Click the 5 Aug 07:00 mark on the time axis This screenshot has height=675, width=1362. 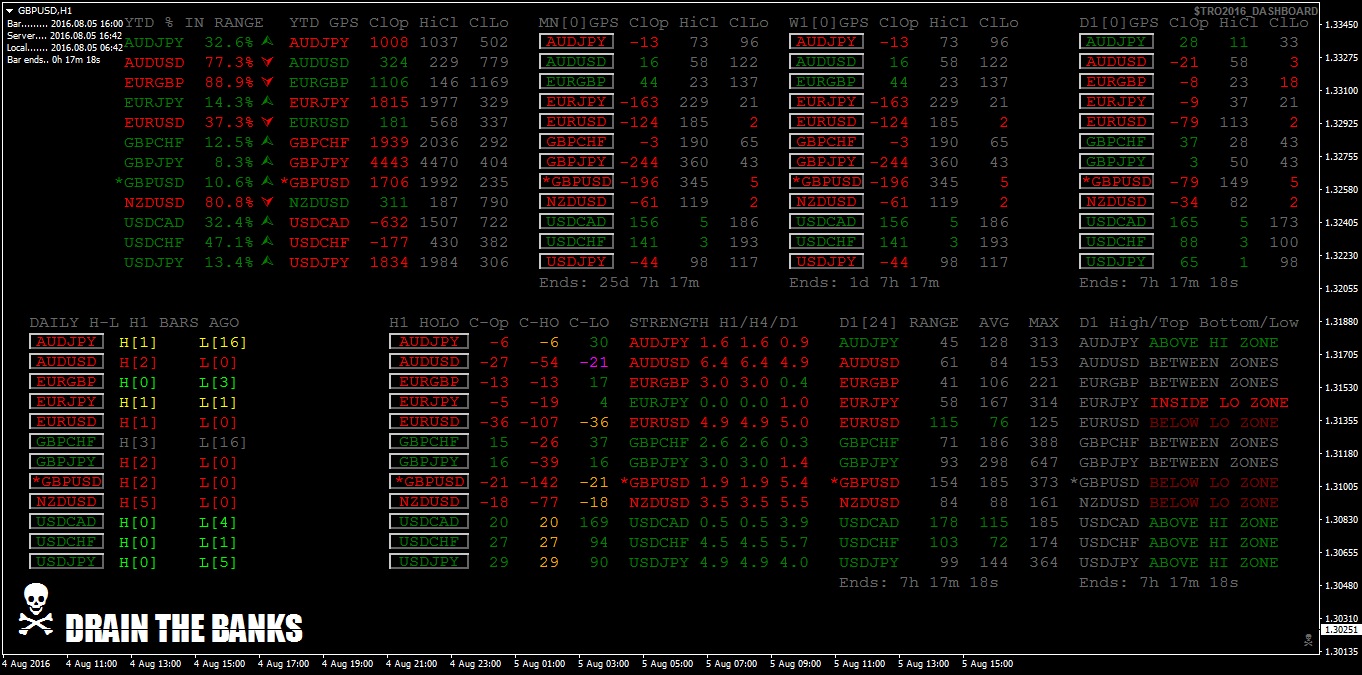(731, 663)
